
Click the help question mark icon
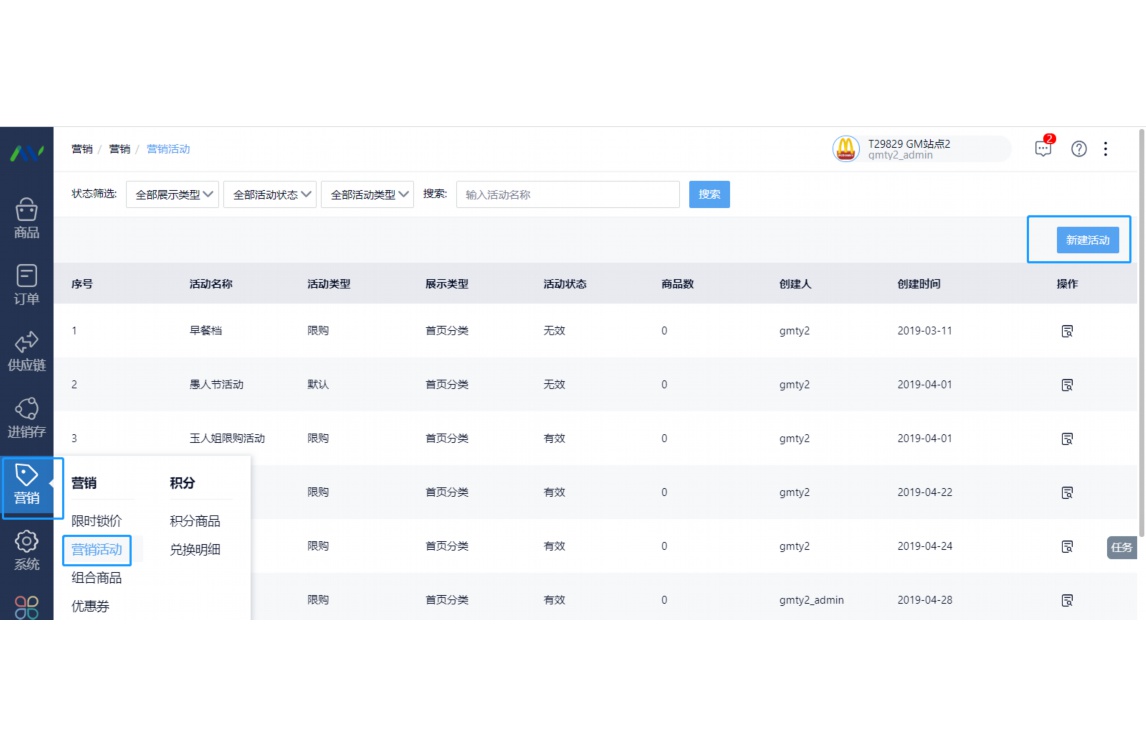point(1079,148)
